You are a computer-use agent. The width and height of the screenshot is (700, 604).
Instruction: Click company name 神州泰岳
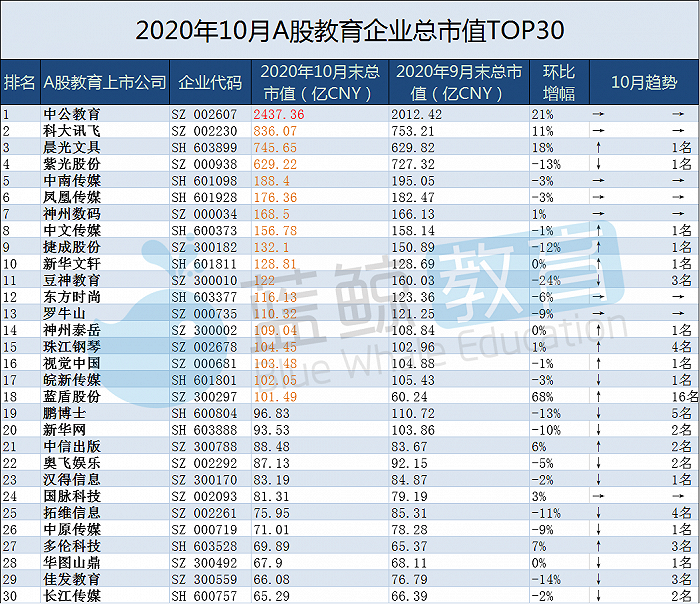pyautogui.click(x=72, y=330)
